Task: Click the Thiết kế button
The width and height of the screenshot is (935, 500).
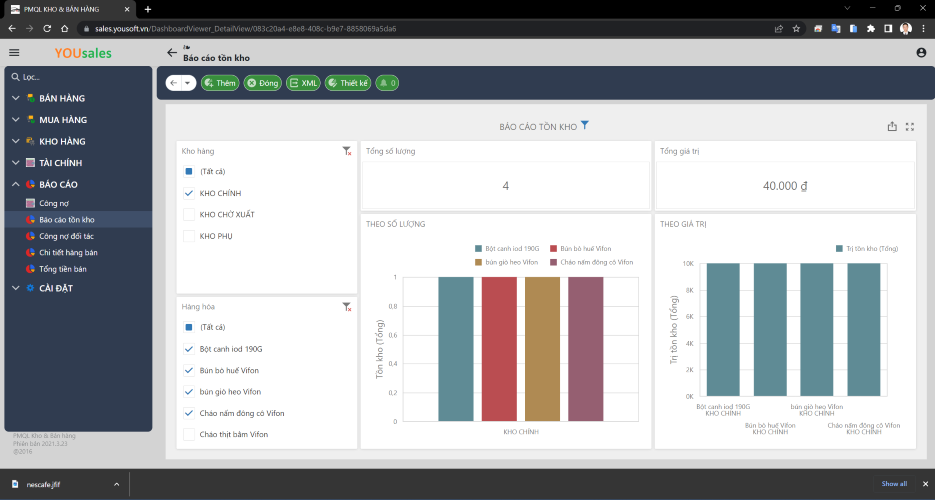Action: coord(348,83)
